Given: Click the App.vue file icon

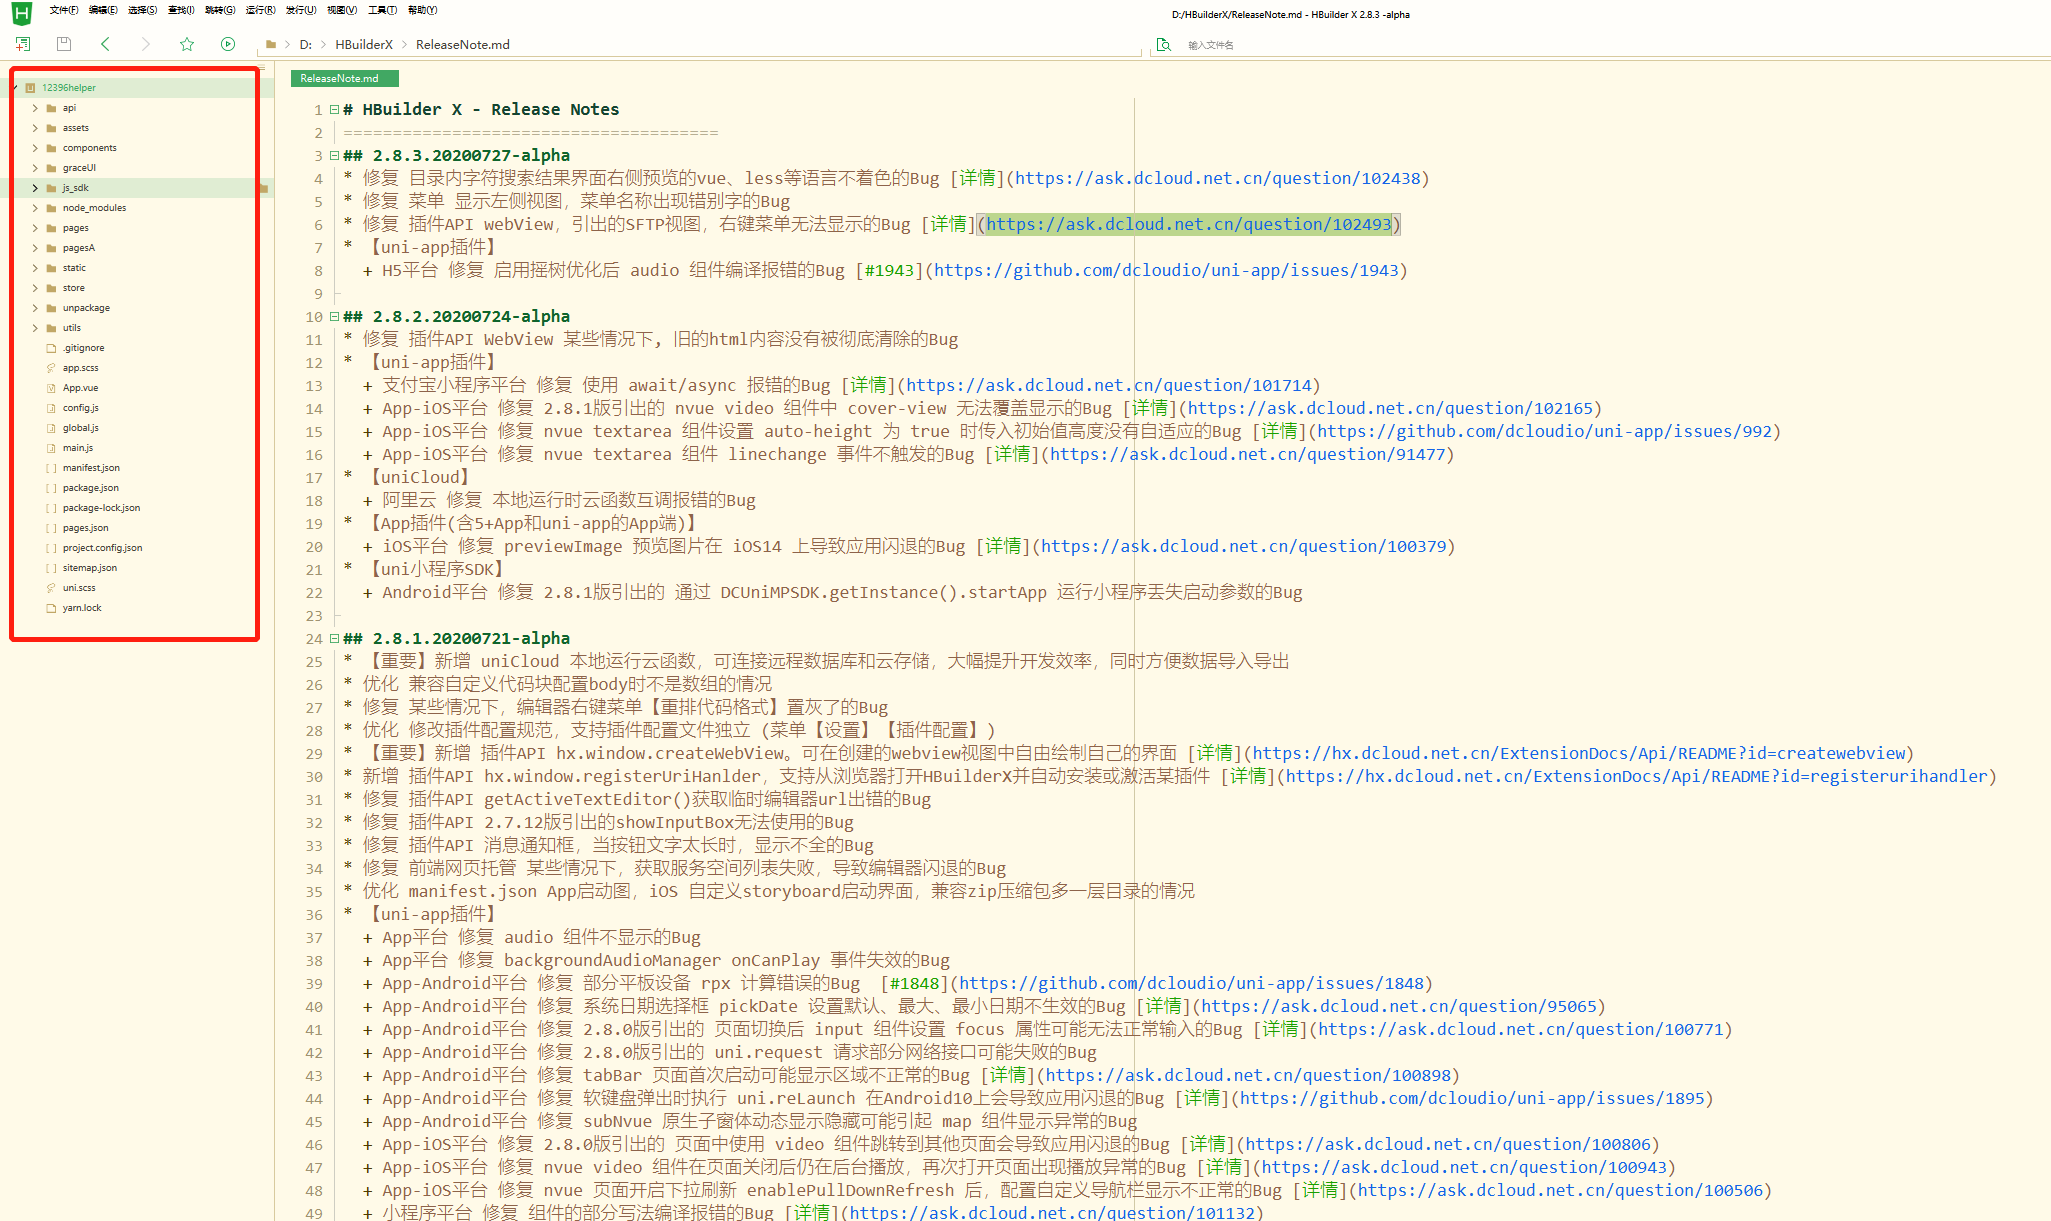Looking at the screenshot, I should 51,388.
